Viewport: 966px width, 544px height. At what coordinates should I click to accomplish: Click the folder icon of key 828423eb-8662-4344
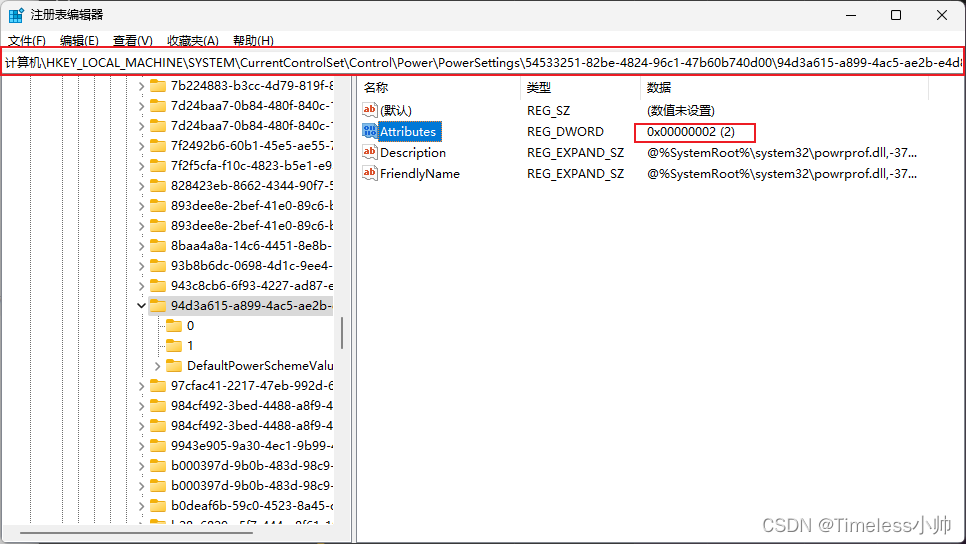tap(158, 185)
